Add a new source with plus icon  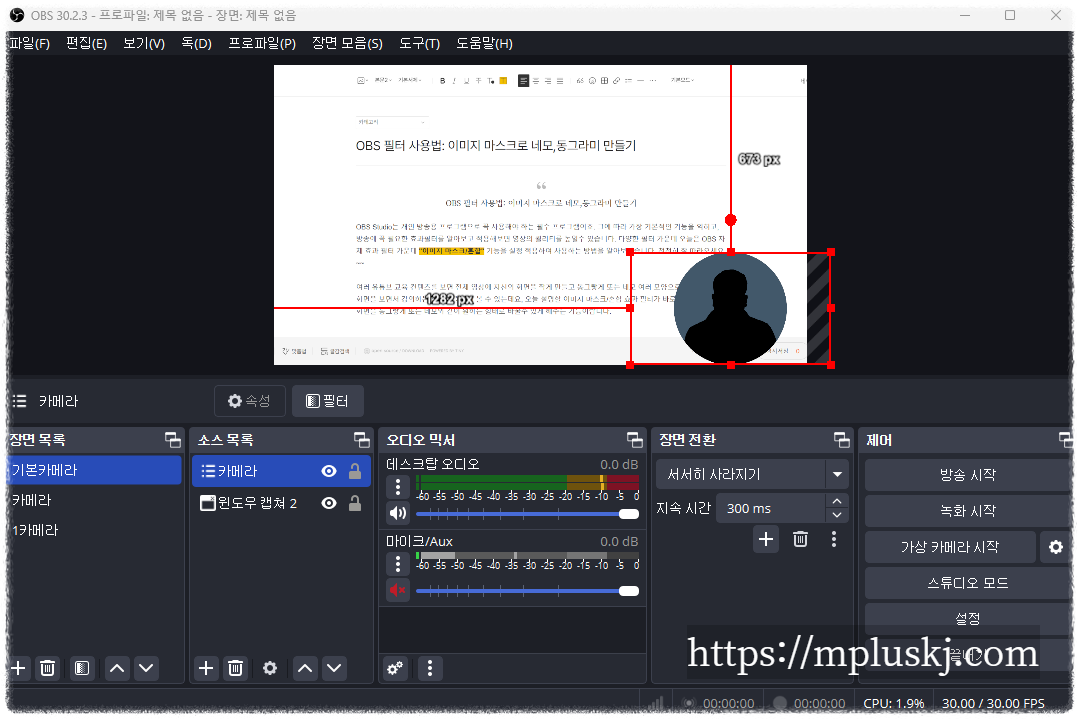205,668
